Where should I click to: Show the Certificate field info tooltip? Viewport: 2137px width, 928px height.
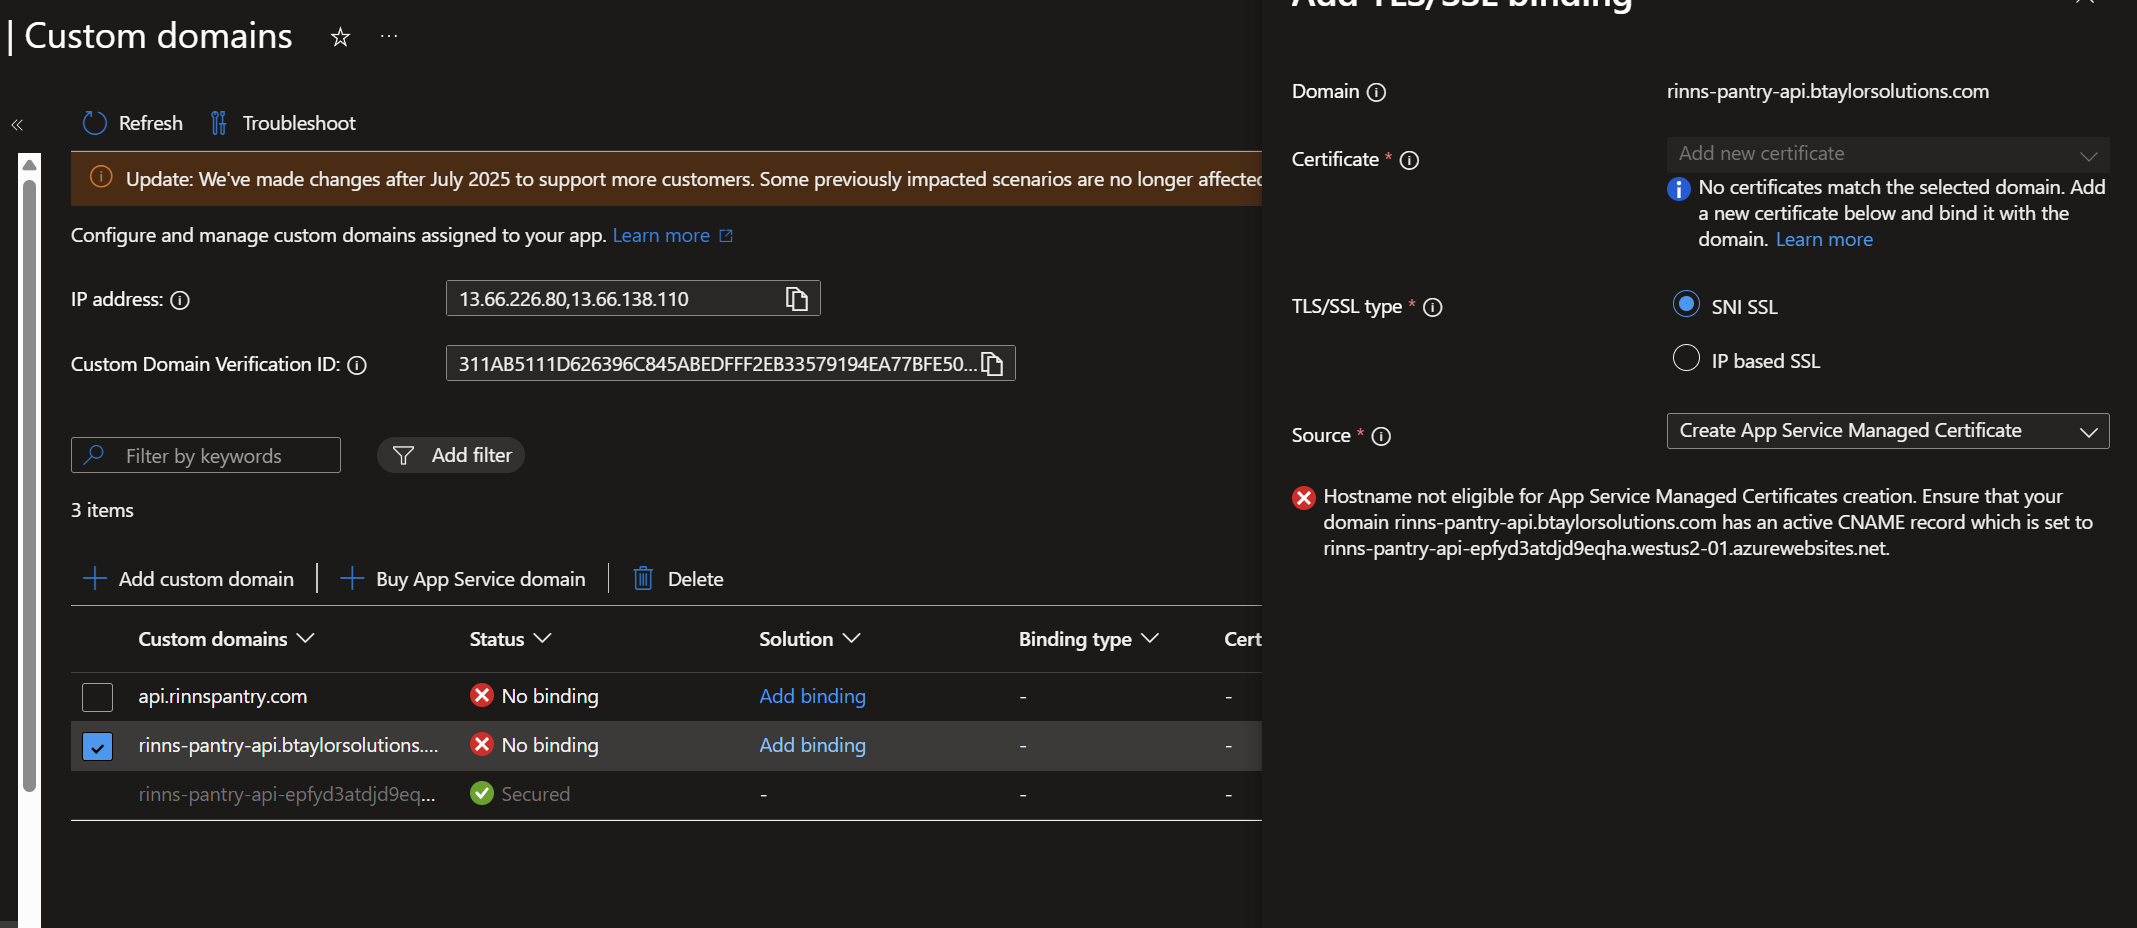click(x=1410, y=160)
